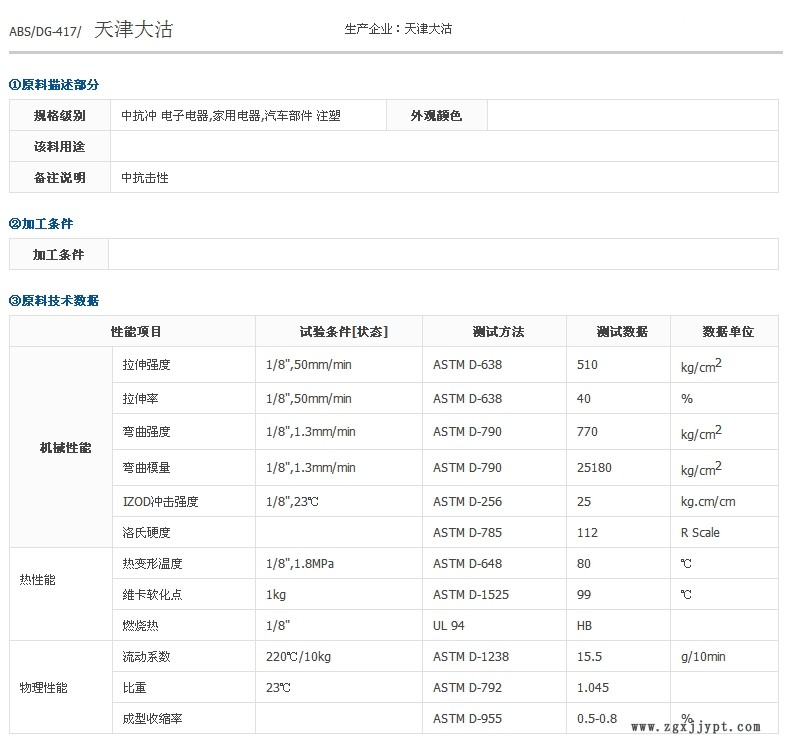Select the 该料用途 row label
This screenshot has width=788, height=749.
point(59,147)
